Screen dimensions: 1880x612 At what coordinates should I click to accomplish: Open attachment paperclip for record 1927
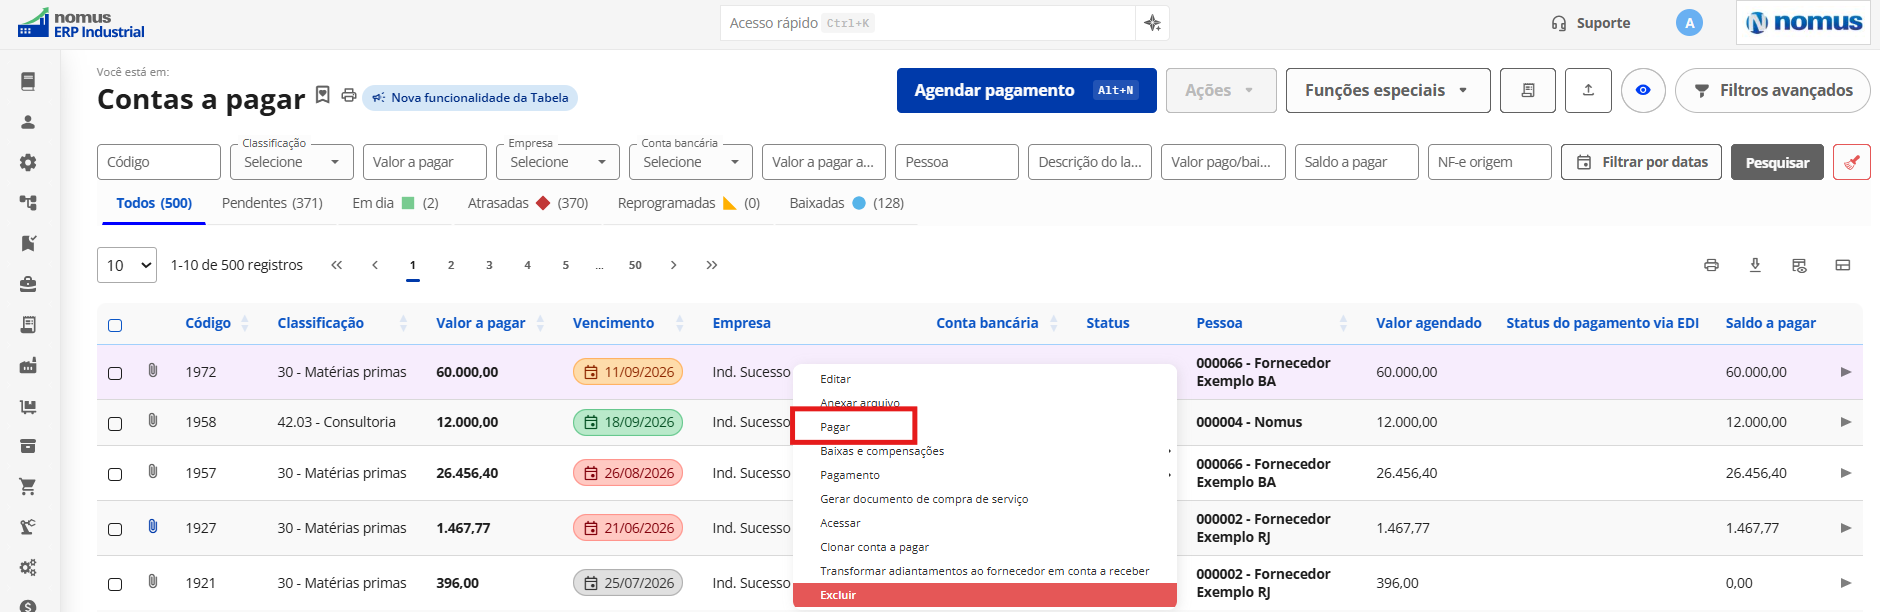tap(153, 526)
